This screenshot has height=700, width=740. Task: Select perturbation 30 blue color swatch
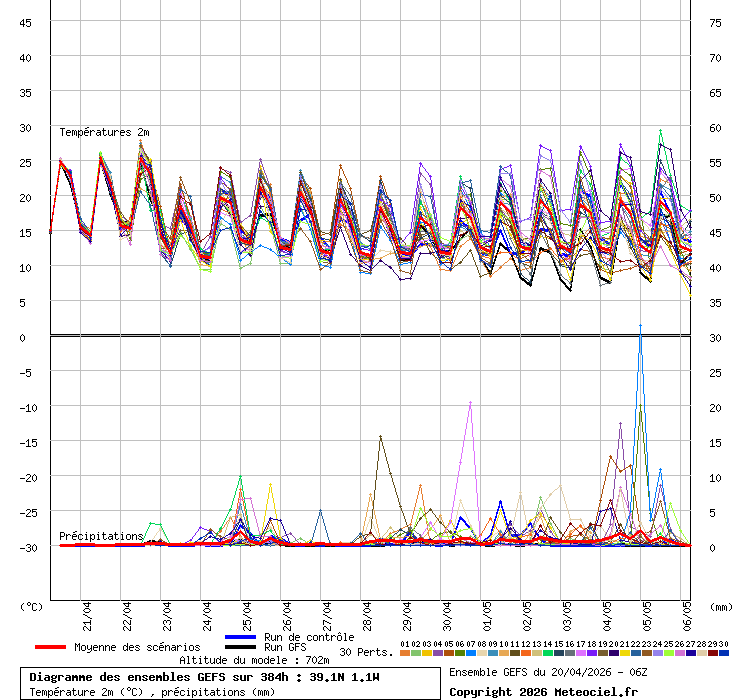click(724, 653)
